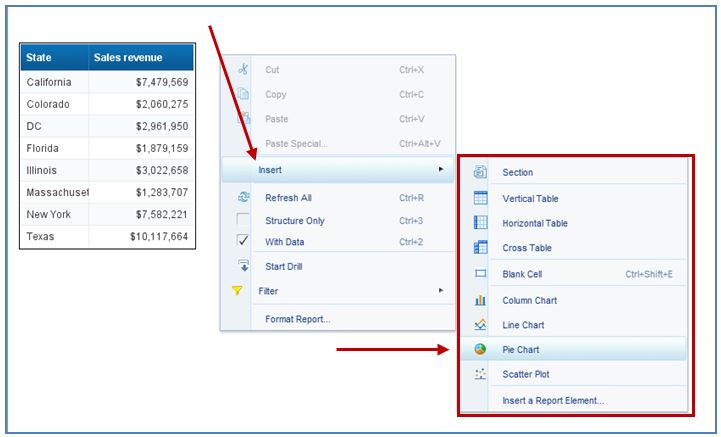Insert a Column Chart
This screenshot has width=721, height=437.
(x=573, y=300)
